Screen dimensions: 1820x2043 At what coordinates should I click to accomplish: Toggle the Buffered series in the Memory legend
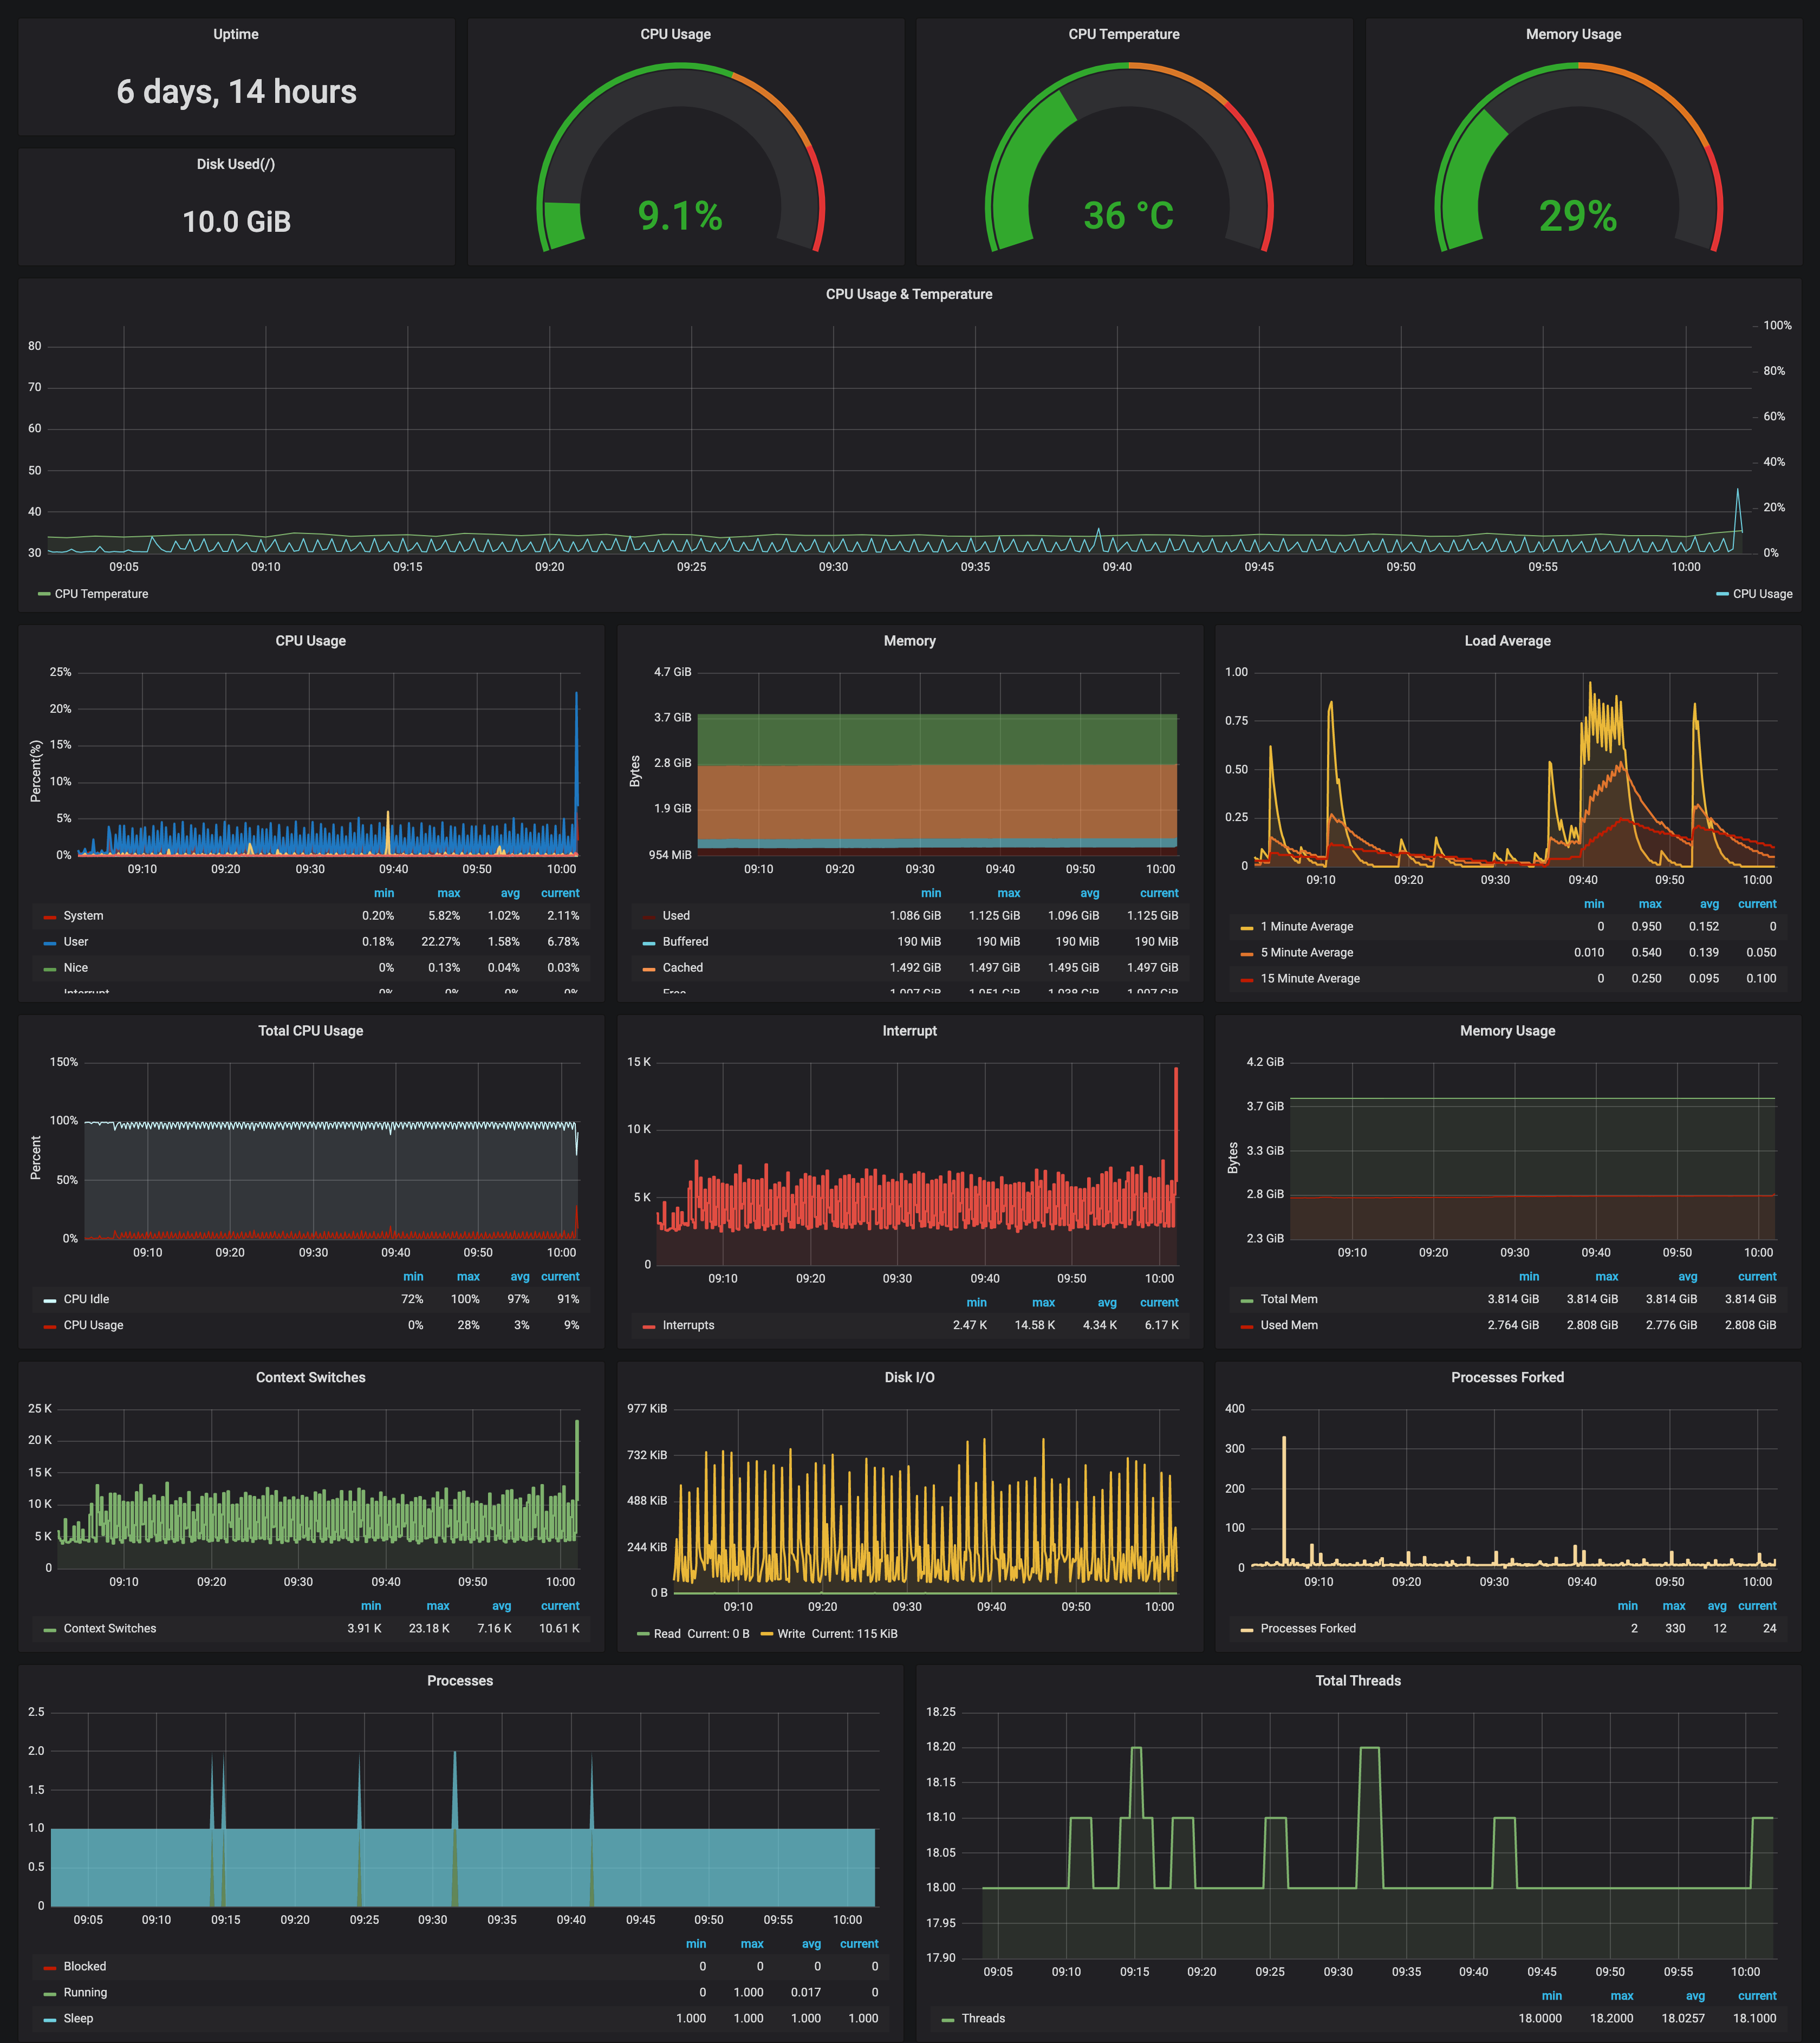click(685, 942)
